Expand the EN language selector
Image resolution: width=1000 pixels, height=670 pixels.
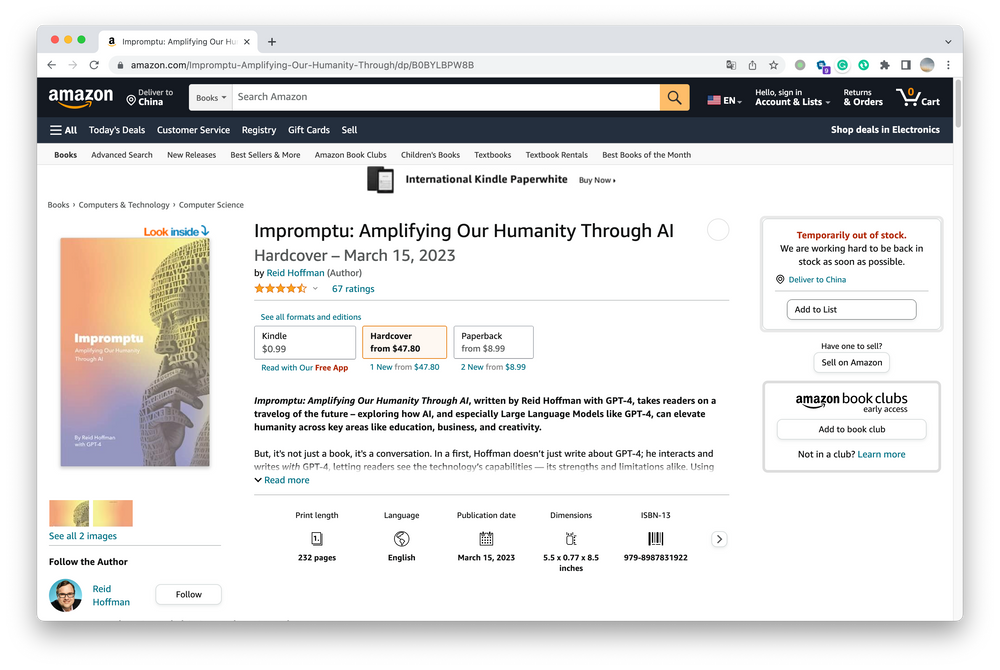point(725,101)
